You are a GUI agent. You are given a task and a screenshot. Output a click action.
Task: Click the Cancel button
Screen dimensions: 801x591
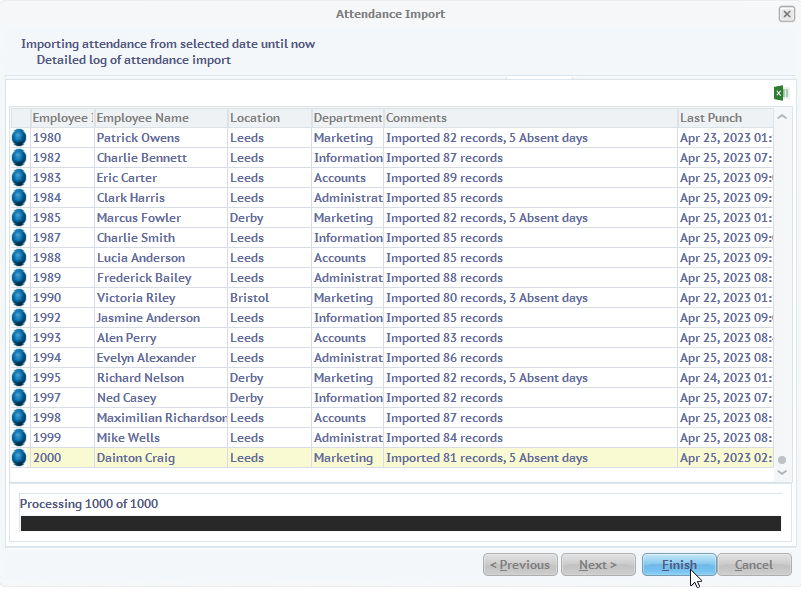tap(754, 565)
